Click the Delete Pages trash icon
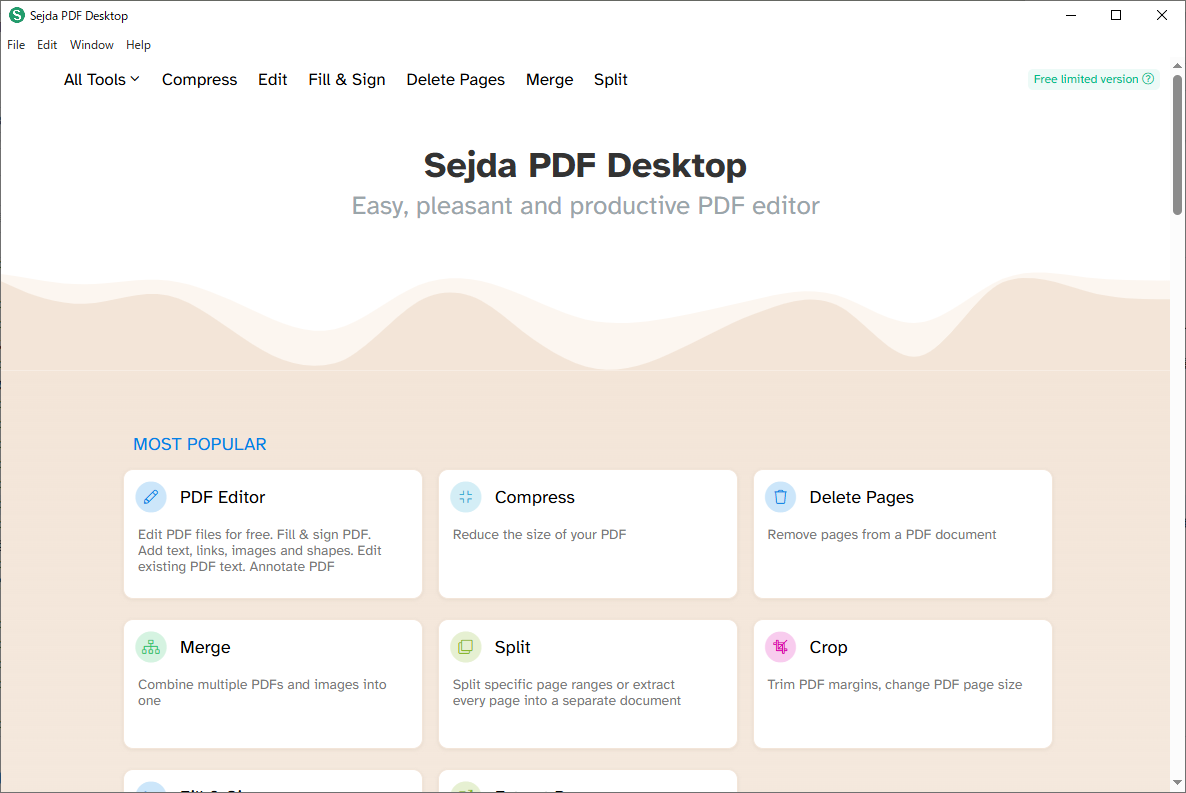The height and width of the screenshot is (793, 1186). [780, 497]
